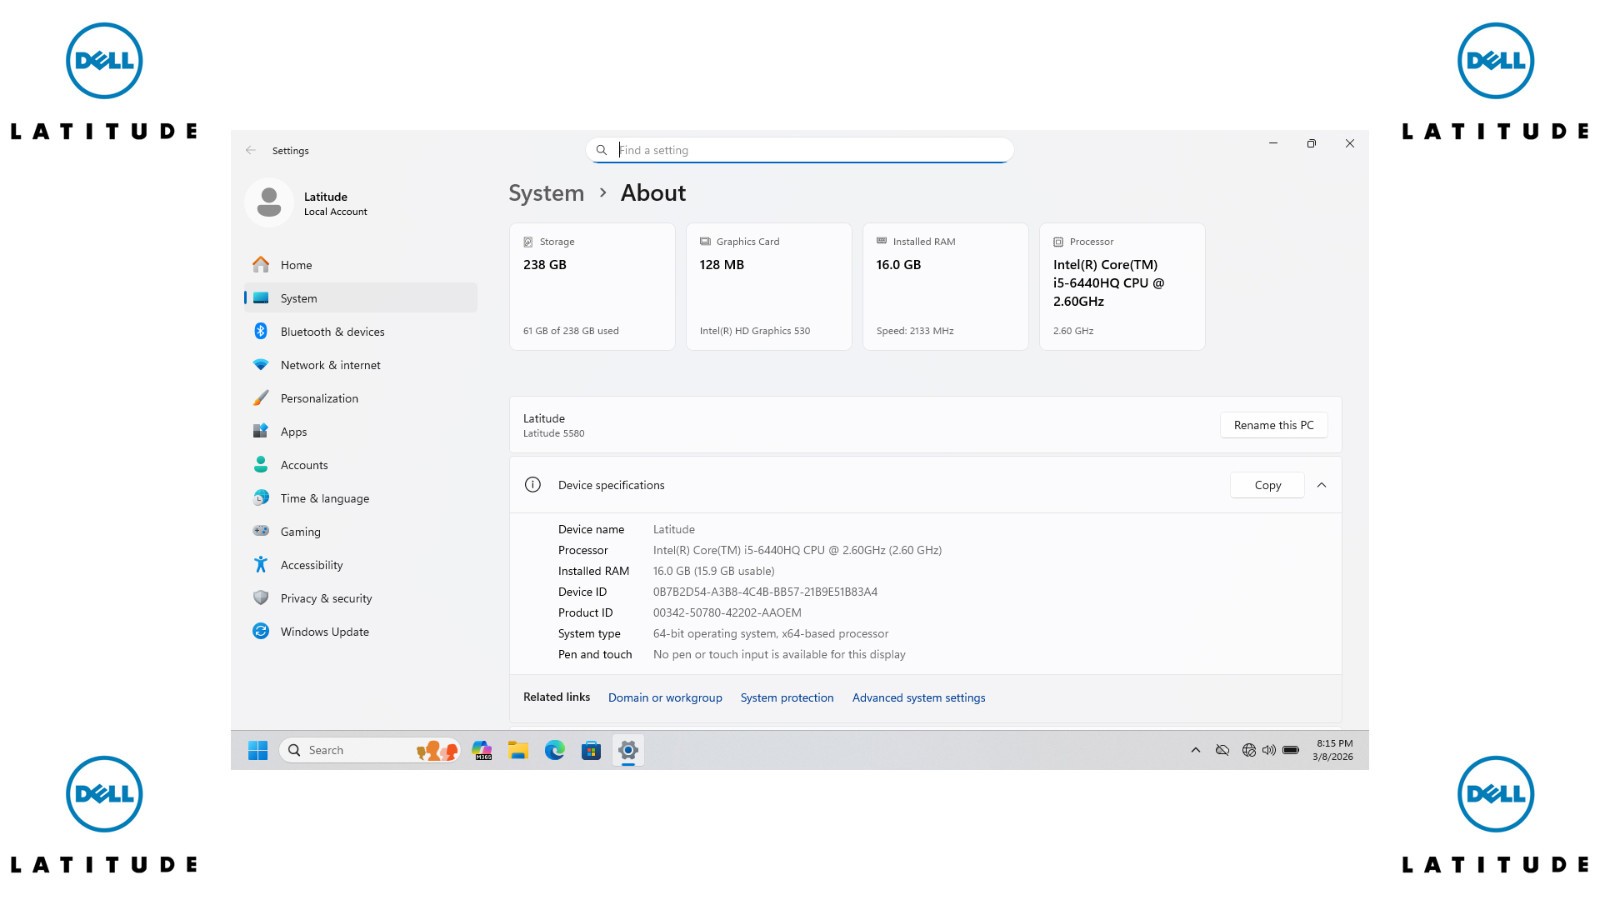Launch Microsoft Edge from the taskbar
This screenshot has height=900, width=1600.
(x=555, y=750)
